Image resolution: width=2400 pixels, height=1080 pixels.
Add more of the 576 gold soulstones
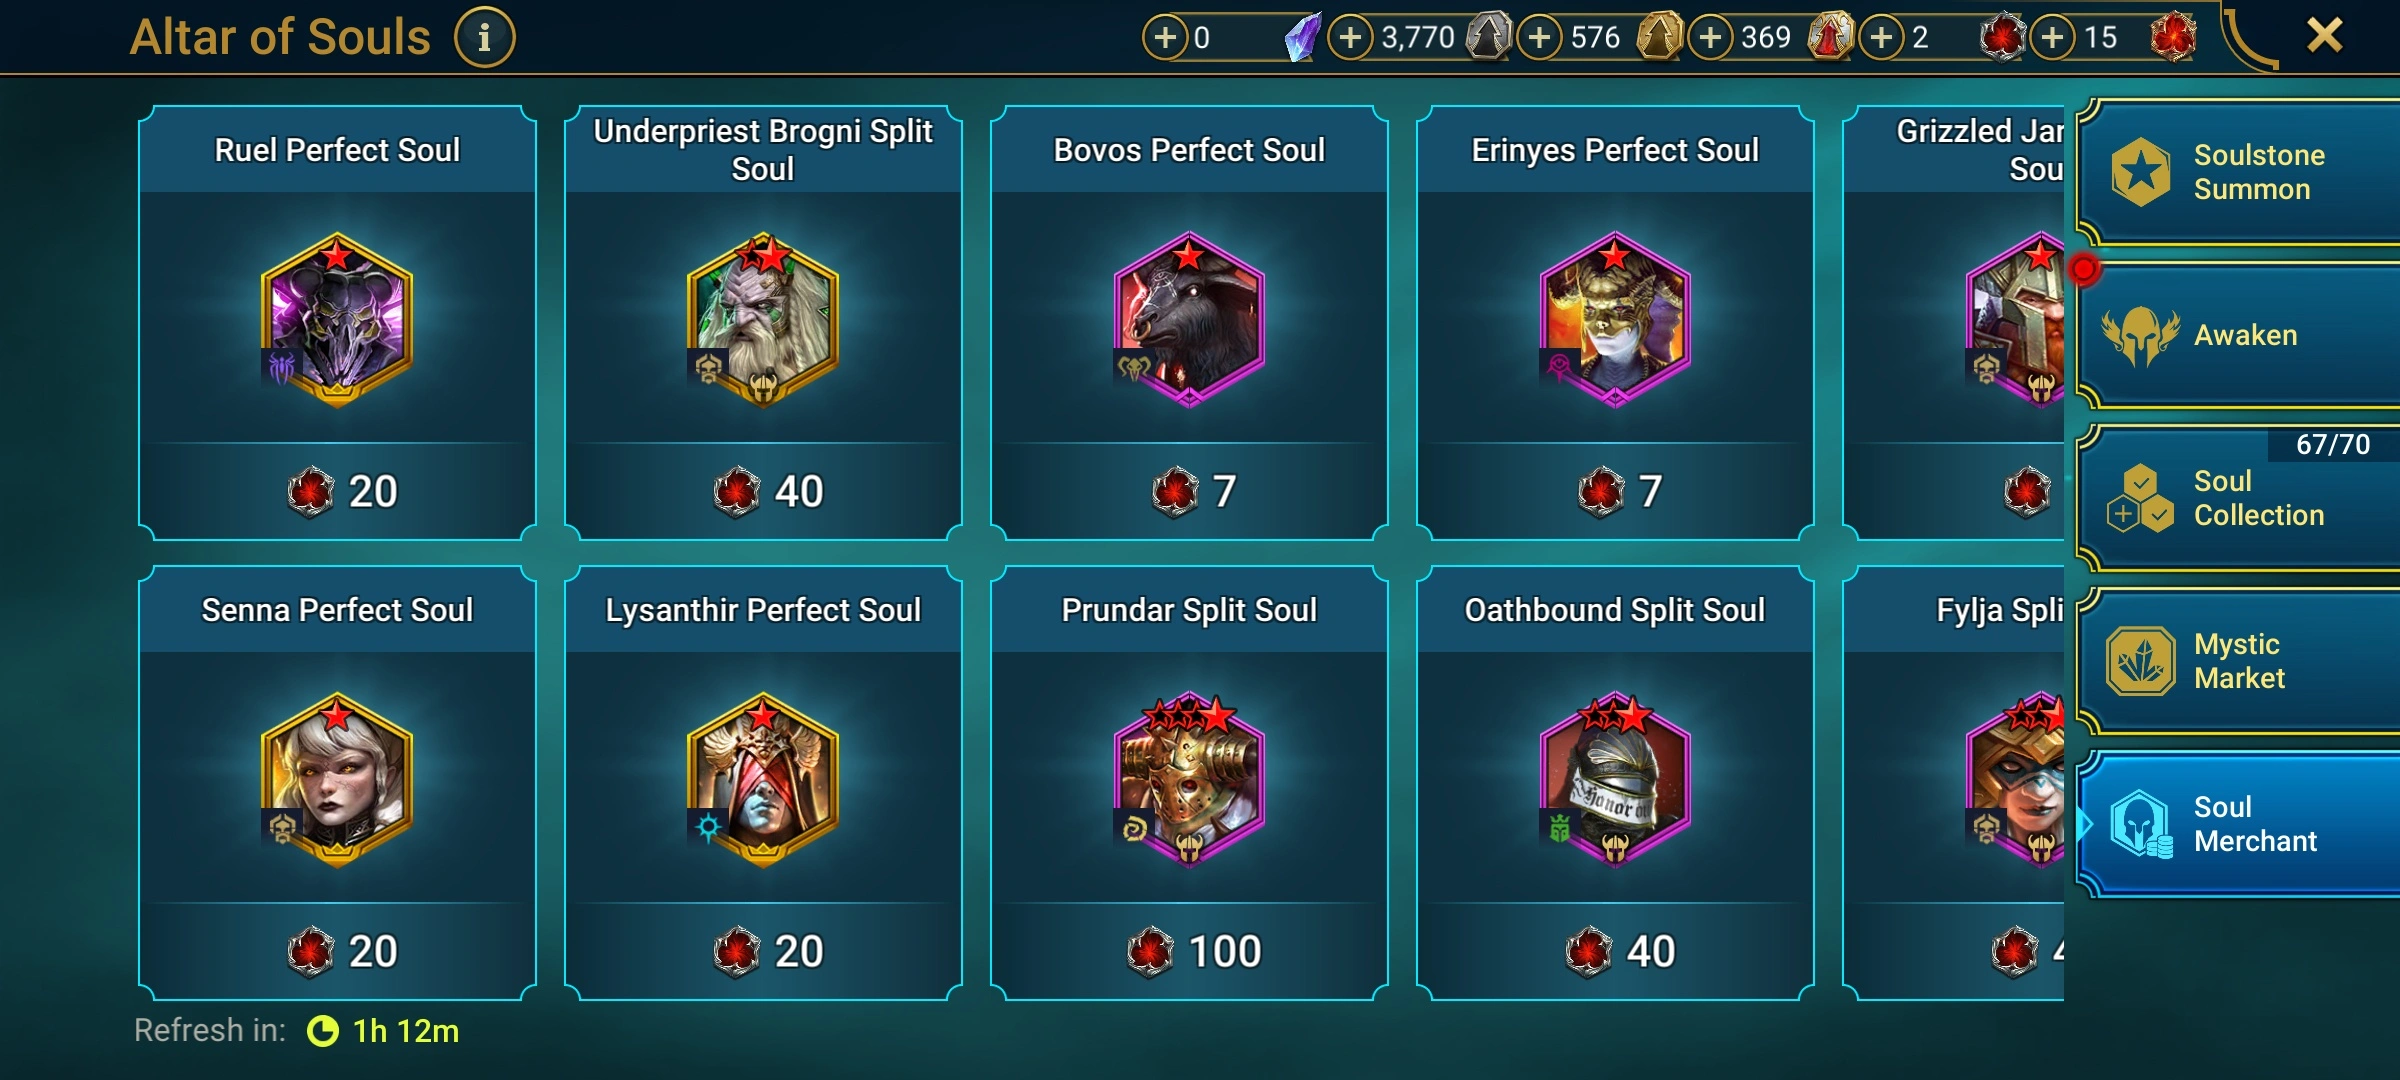tap(1540, 38)
